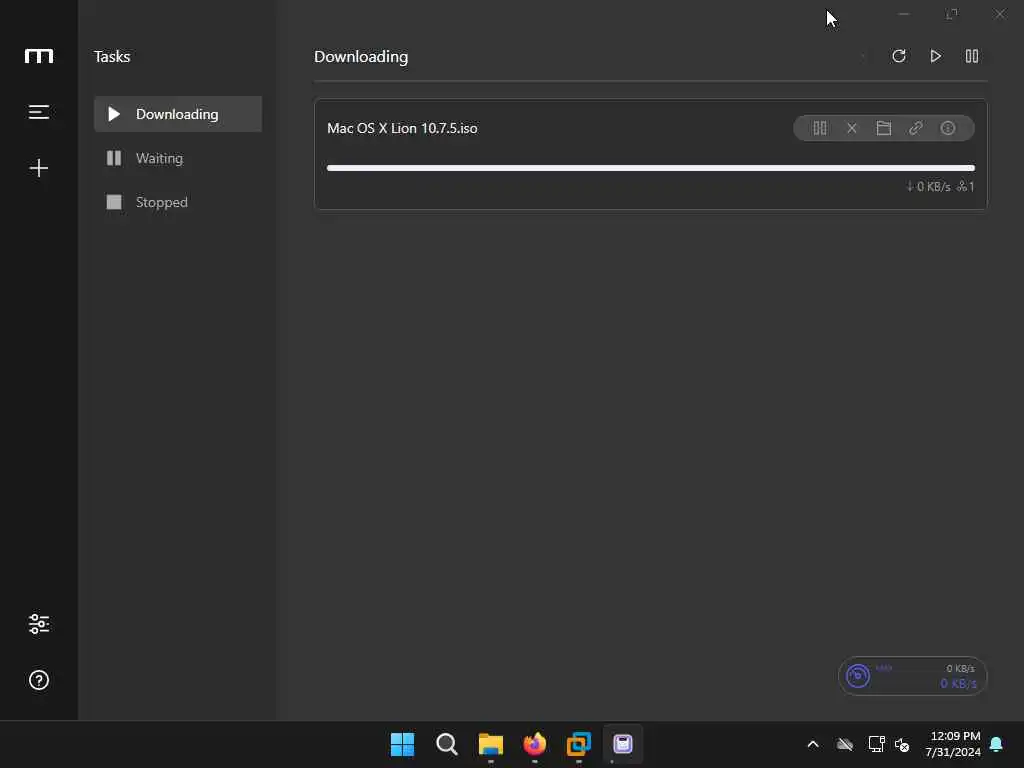Maximize the Motrix window

[x=952, y=14]
